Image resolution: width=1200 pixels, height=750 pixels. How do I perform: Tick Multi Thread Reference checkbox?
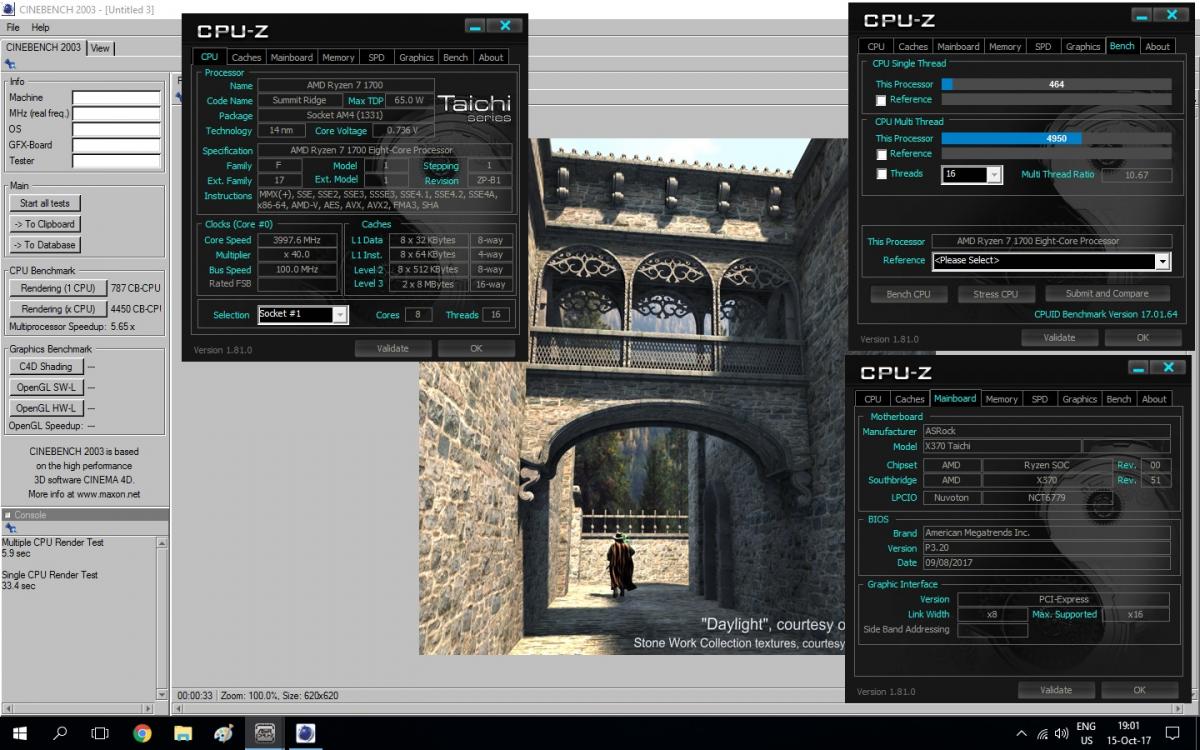tap(881, 154)
